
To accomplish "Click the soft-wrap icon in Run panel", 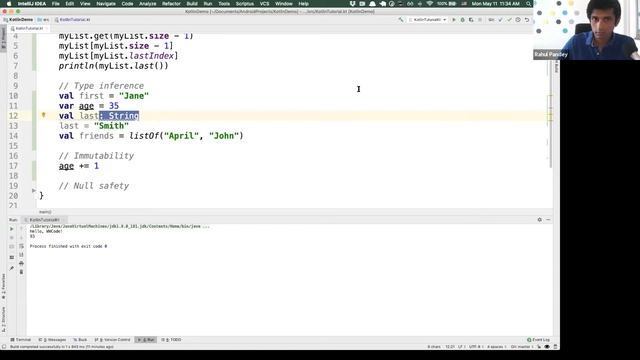I will (21, 246).
